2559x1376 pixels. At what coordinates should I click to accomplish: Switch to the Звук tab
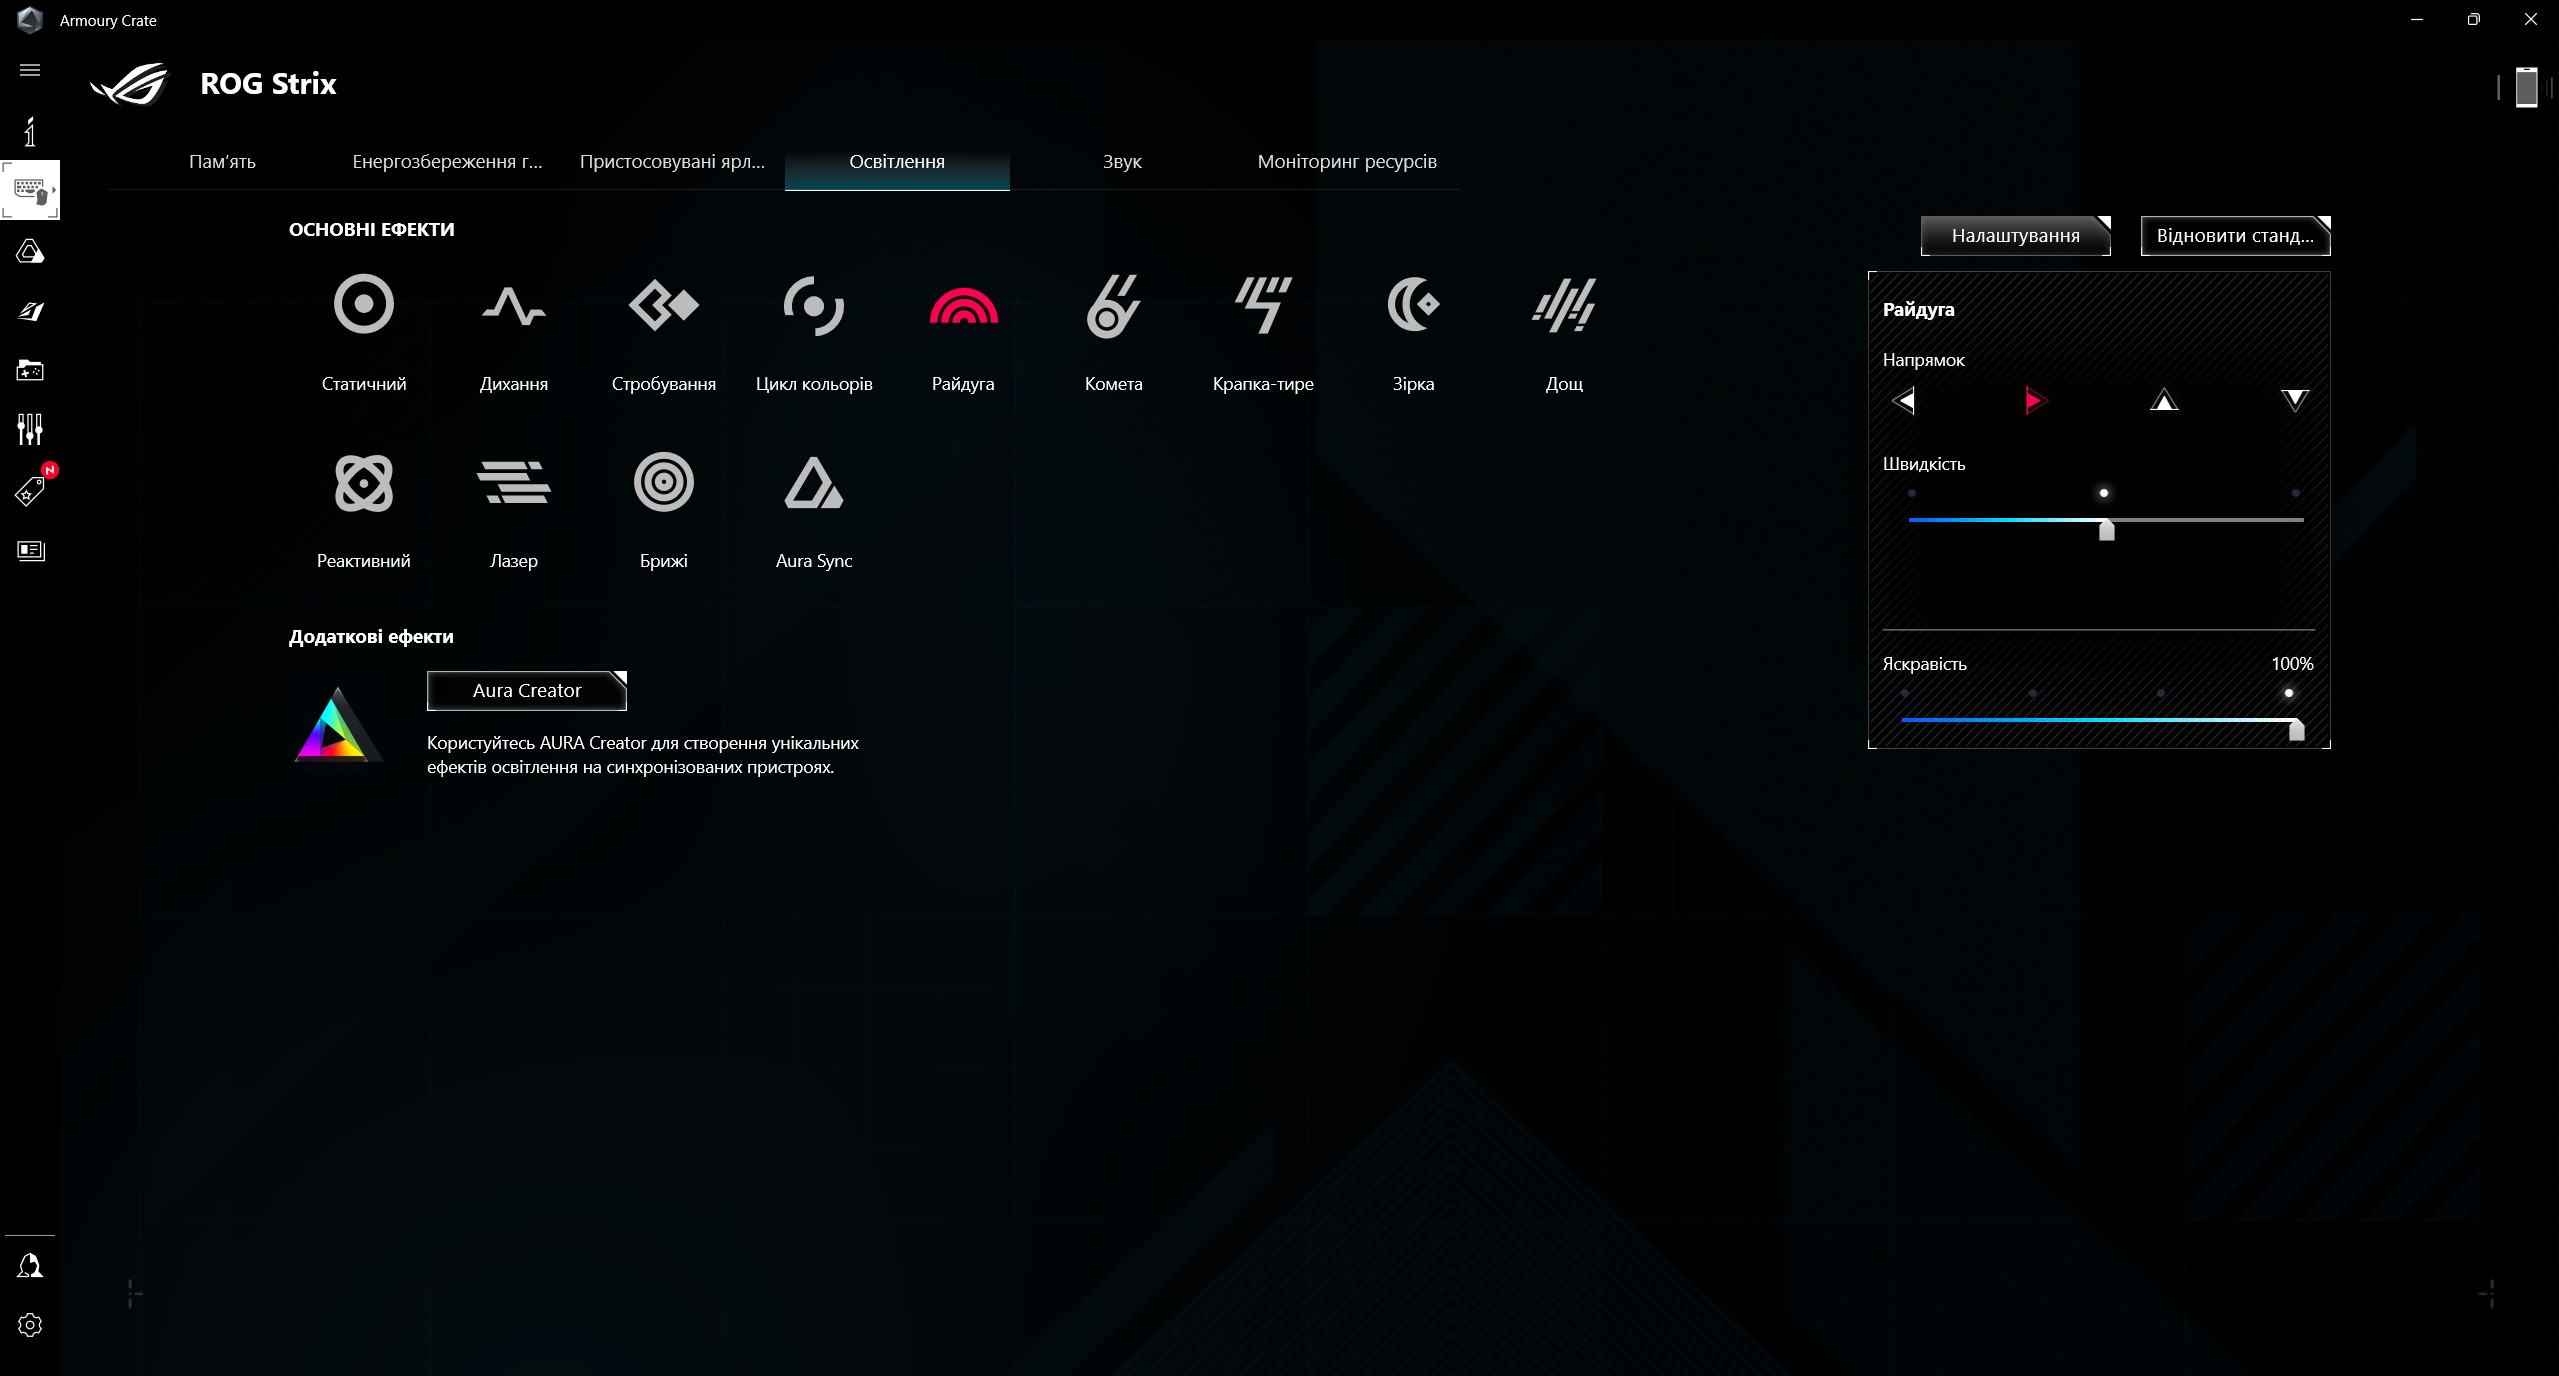pyautogui.click(x=1121, y=162)
